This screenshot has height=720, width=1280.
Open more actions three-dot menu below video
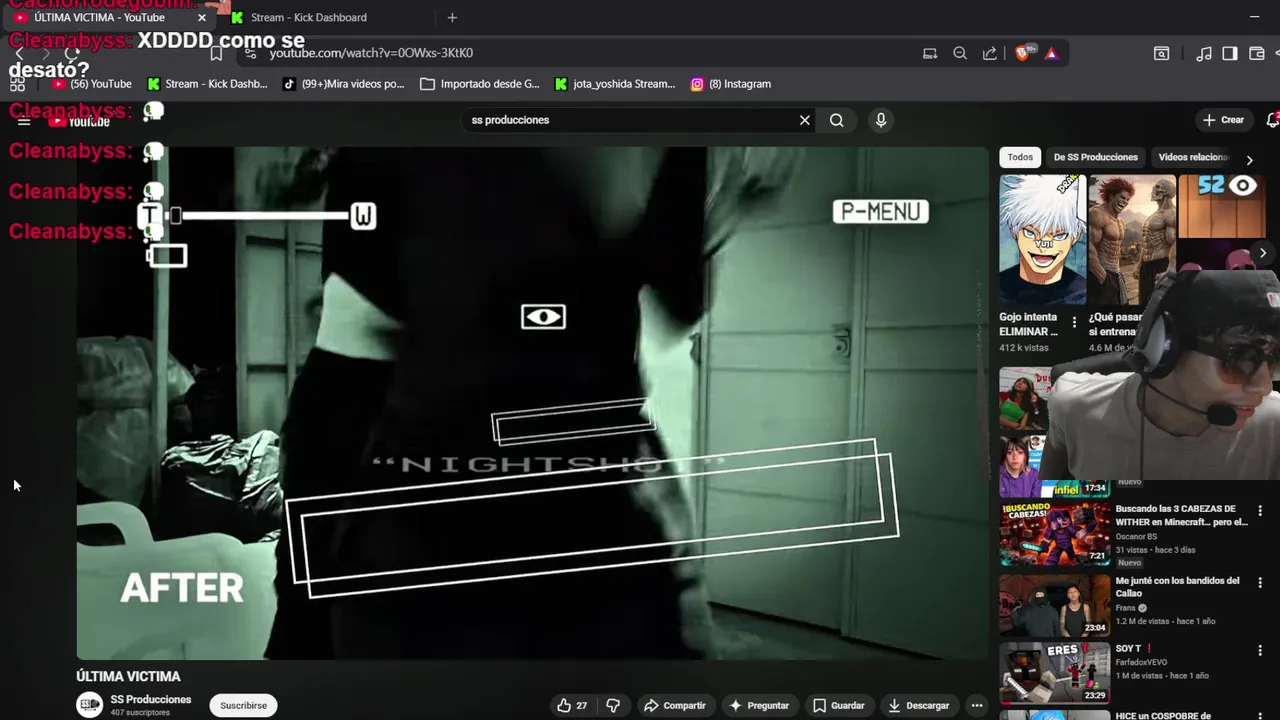pos(977,705)
